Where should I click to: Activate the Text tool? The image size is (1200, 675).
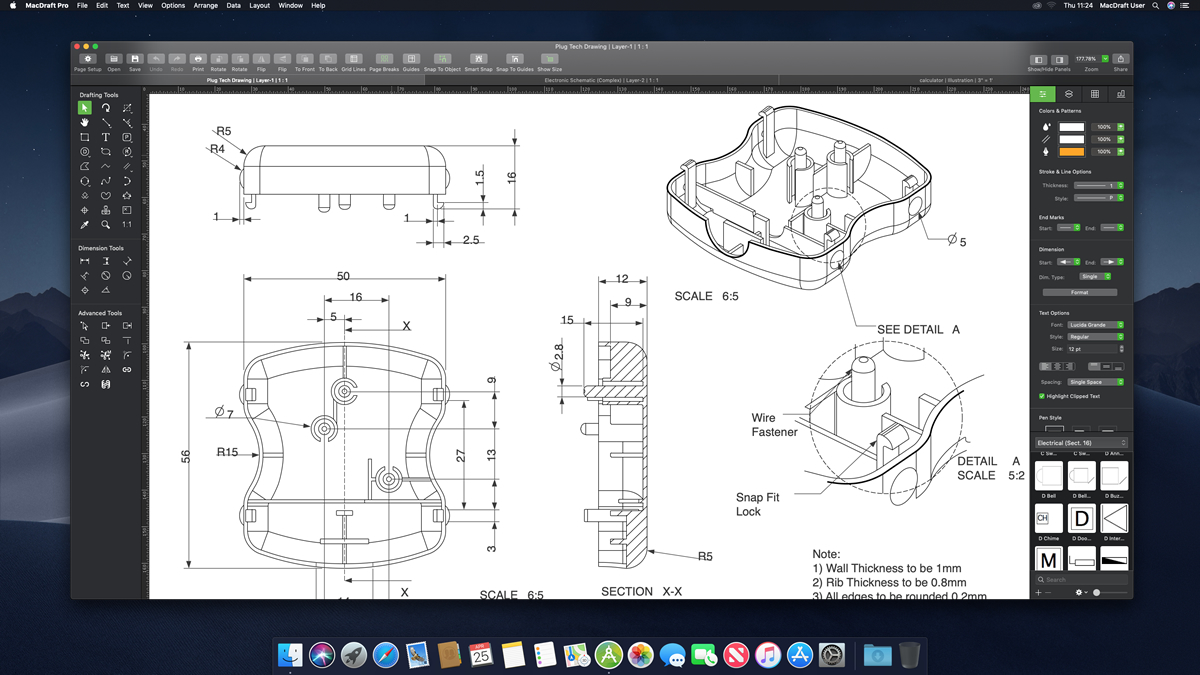tap(106, 137)
